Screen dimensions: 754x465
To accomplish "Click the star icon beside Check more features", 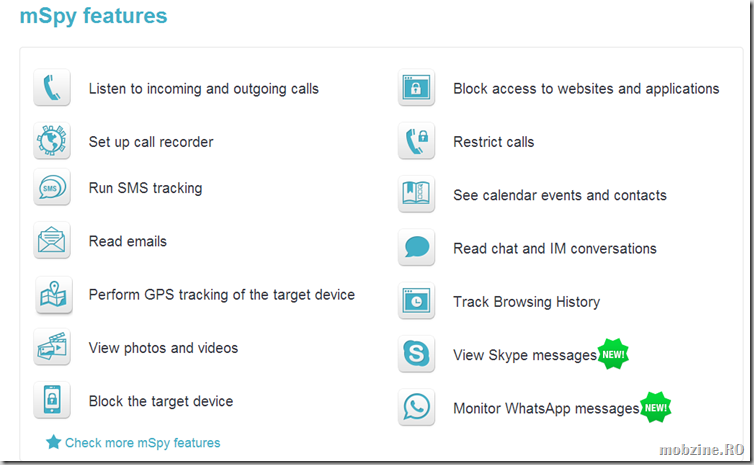I will 53,442.
